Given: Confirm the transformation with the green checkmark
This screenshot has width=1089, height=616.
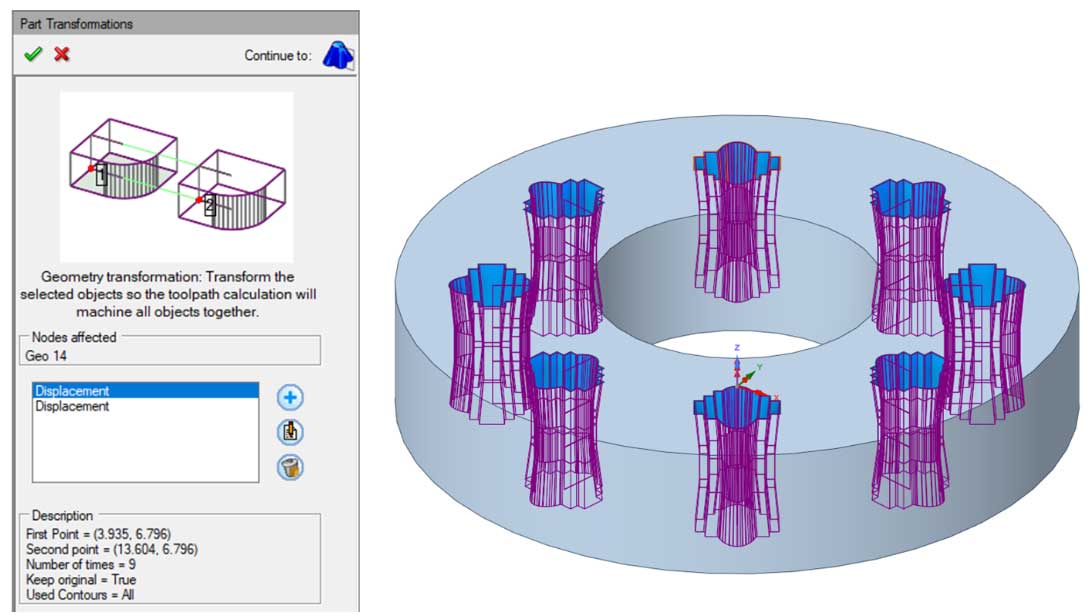Looking at the screenshot, I should click(x=33, y=54).
